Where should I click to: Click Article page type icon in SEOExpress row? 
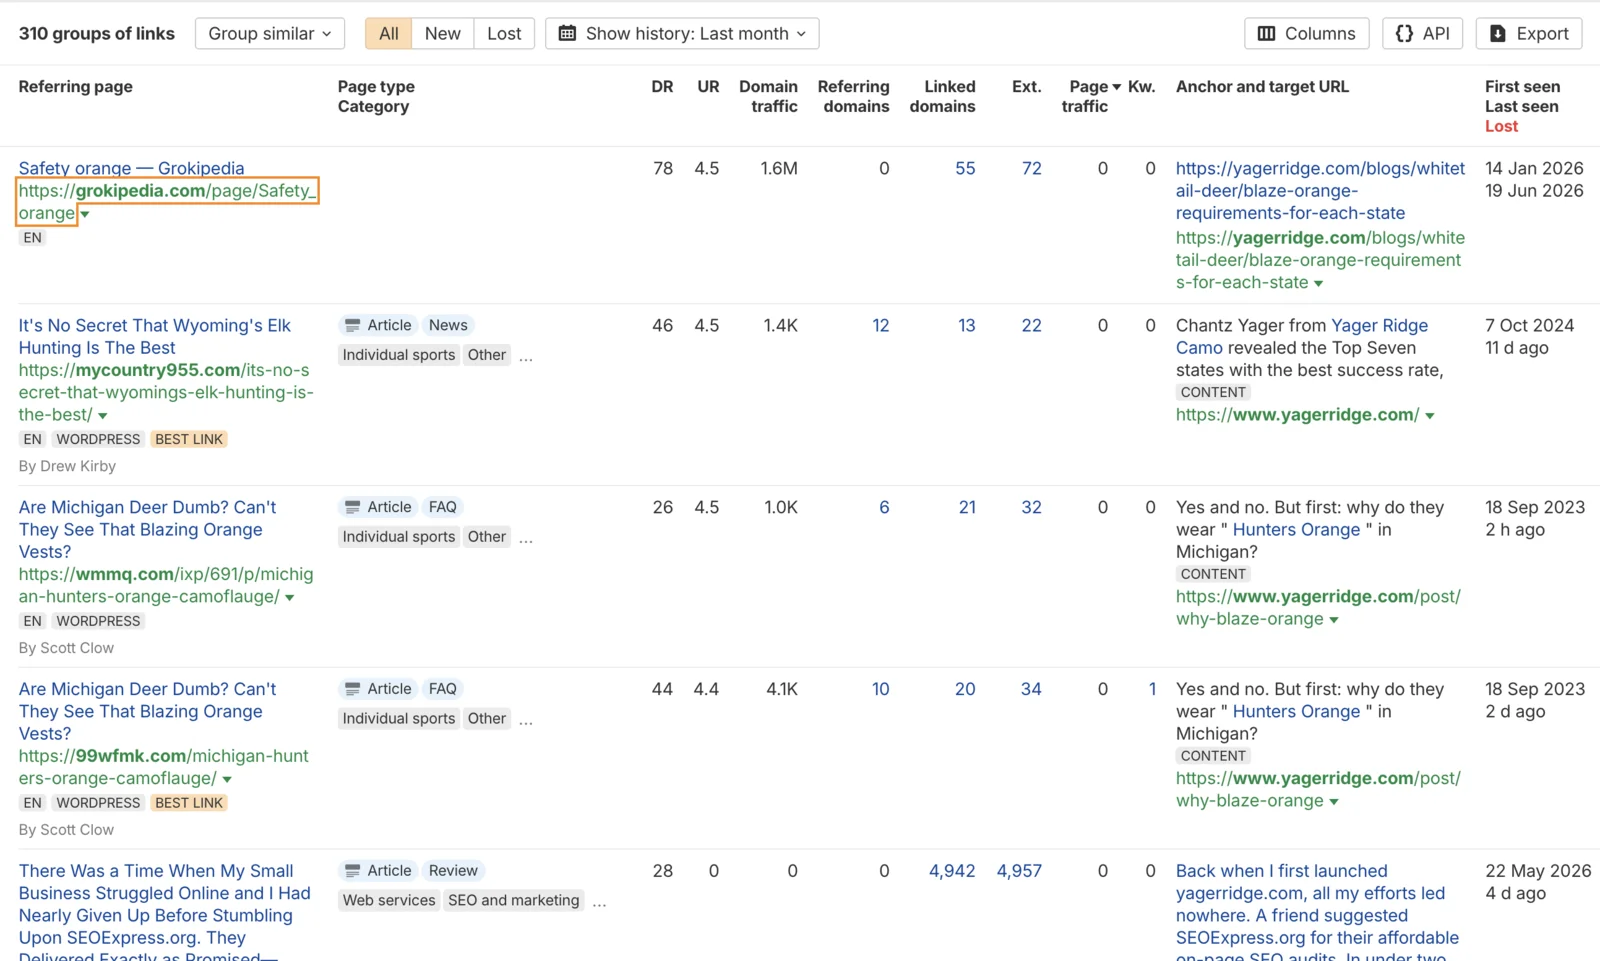[x=352, y=871]
